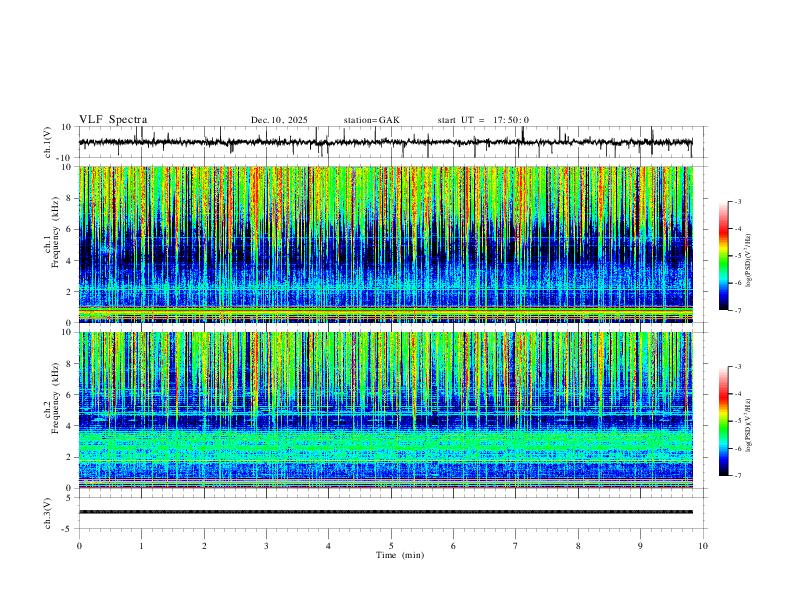
Task: Click the ch.2 spectrogram plot area
Action: [385, 410]
